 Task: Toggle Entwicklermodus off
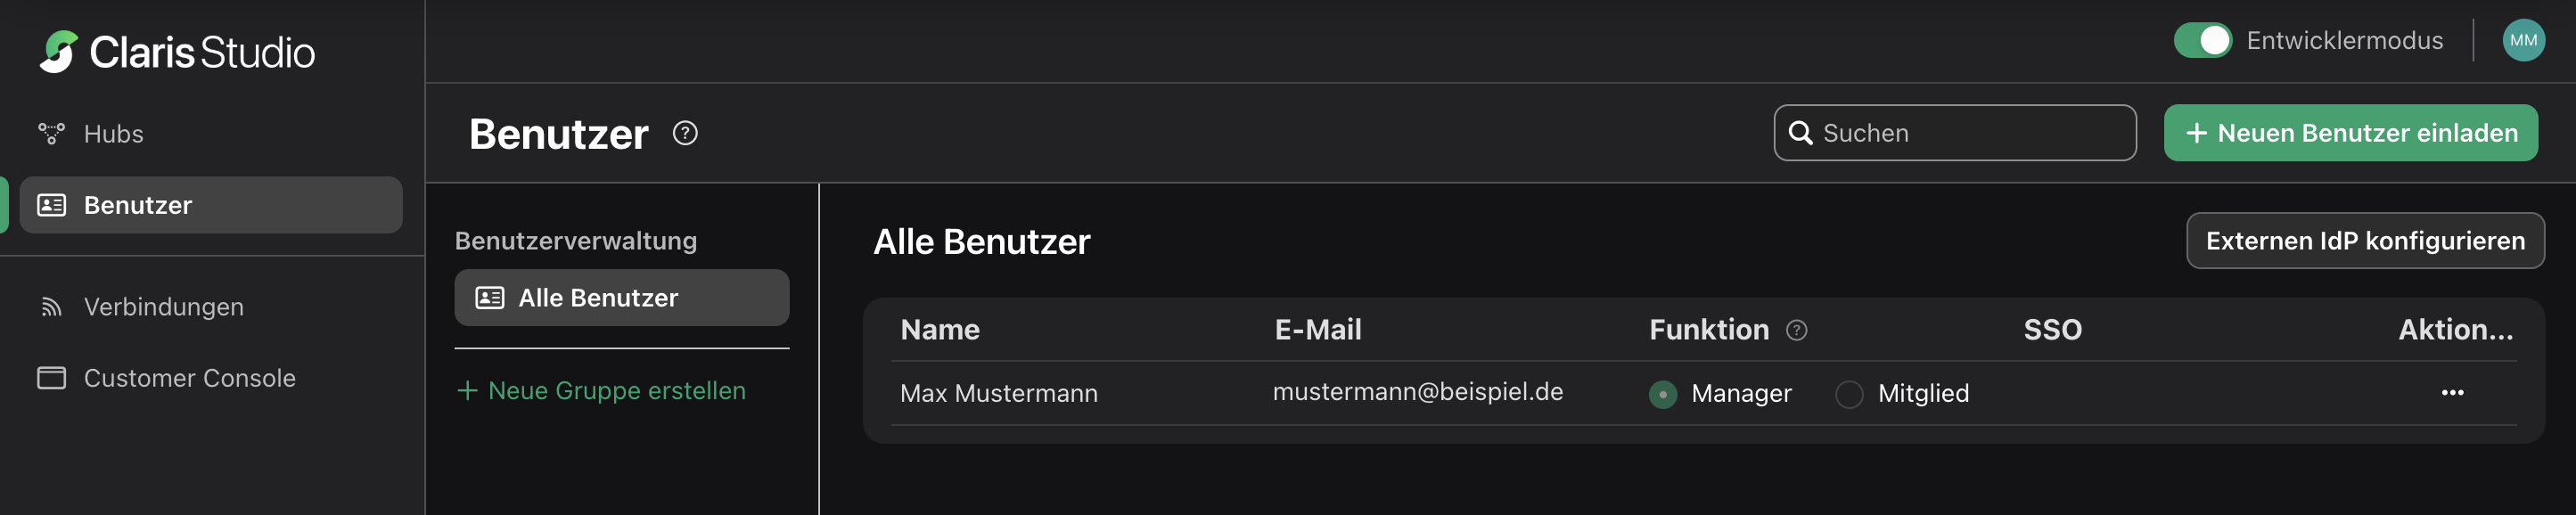coord(2203,40)
